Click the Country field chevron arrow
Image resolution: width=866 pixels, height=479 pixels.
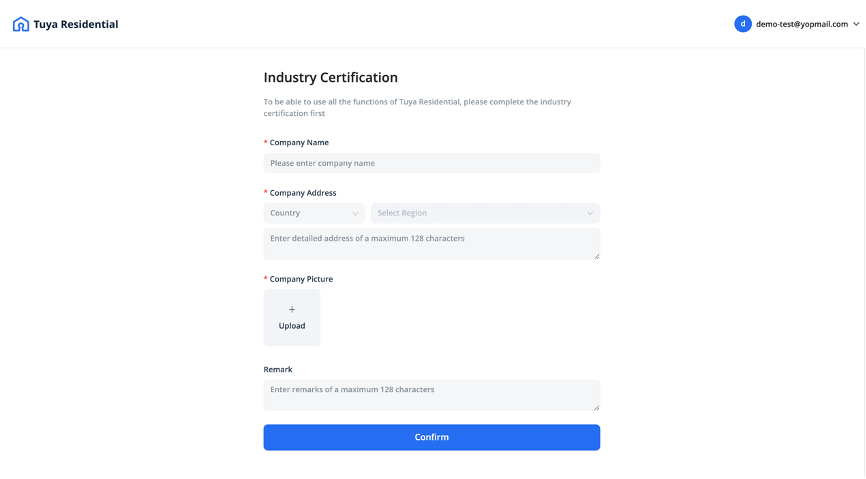tap(355, 213)
